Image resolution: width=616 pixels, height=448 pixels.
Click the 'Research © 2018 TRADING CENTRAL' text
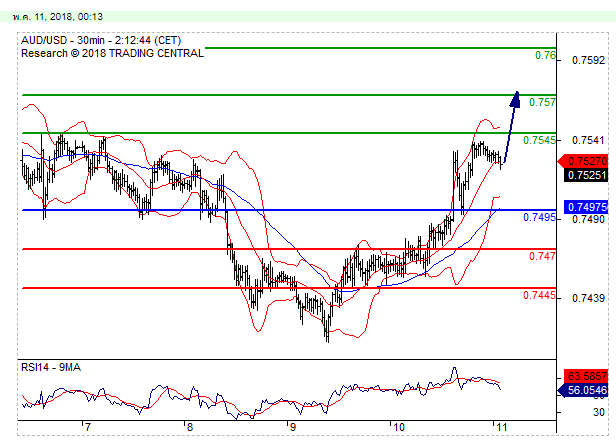(x=112, y=53)
